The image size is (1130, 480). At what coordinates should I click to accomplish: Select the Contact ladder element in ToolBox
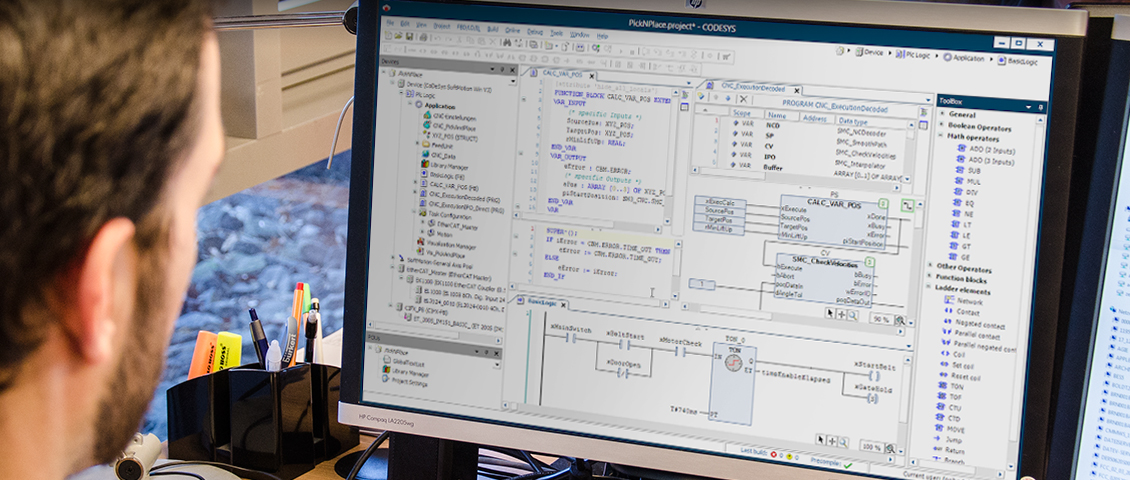(961, 313)
